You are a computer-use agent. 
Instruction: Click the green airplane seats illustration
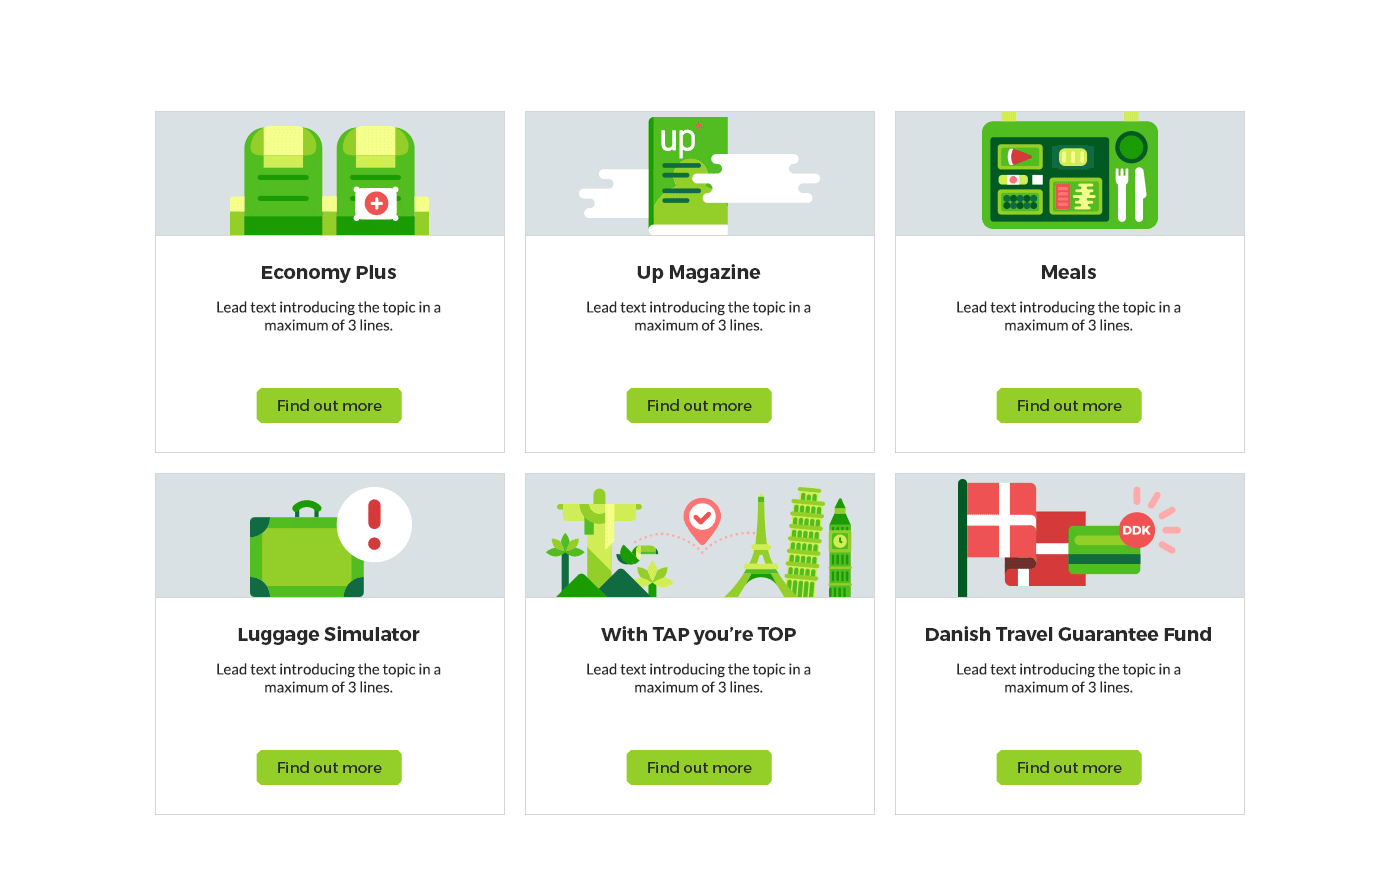pos(329,180)
